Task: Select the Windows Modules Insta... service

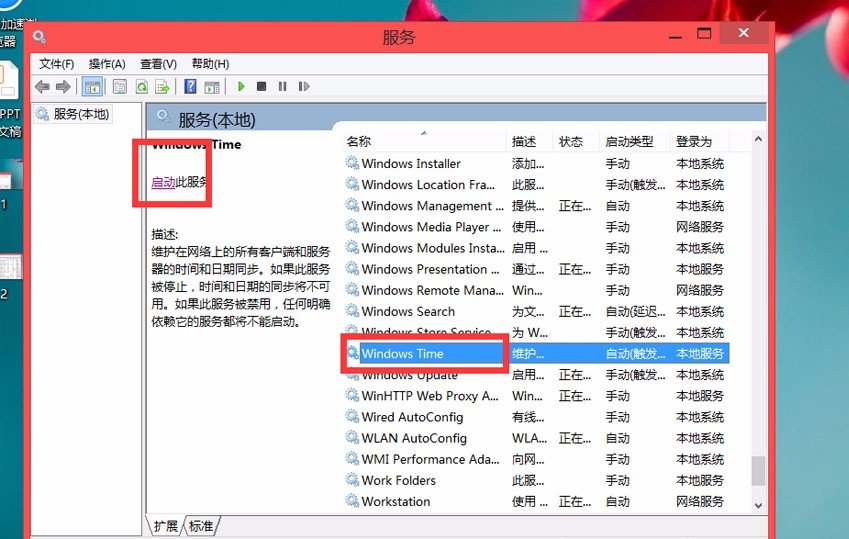Action: point(537,248)
